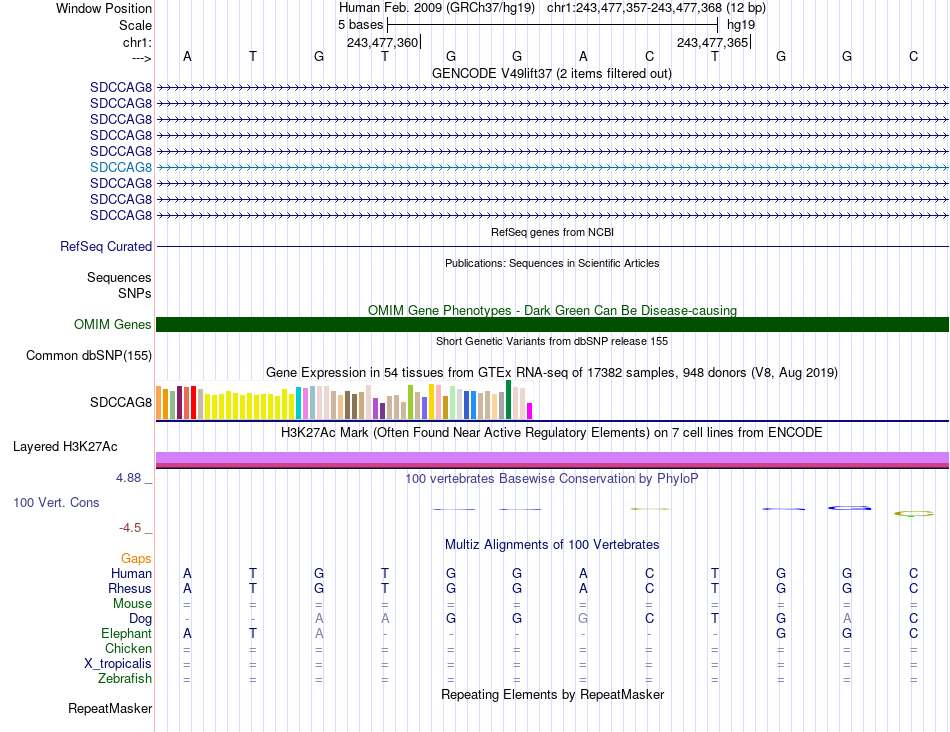Click the Human Feb. 2009 (GRCh37/hg19) assembly title

pos(437,8)
